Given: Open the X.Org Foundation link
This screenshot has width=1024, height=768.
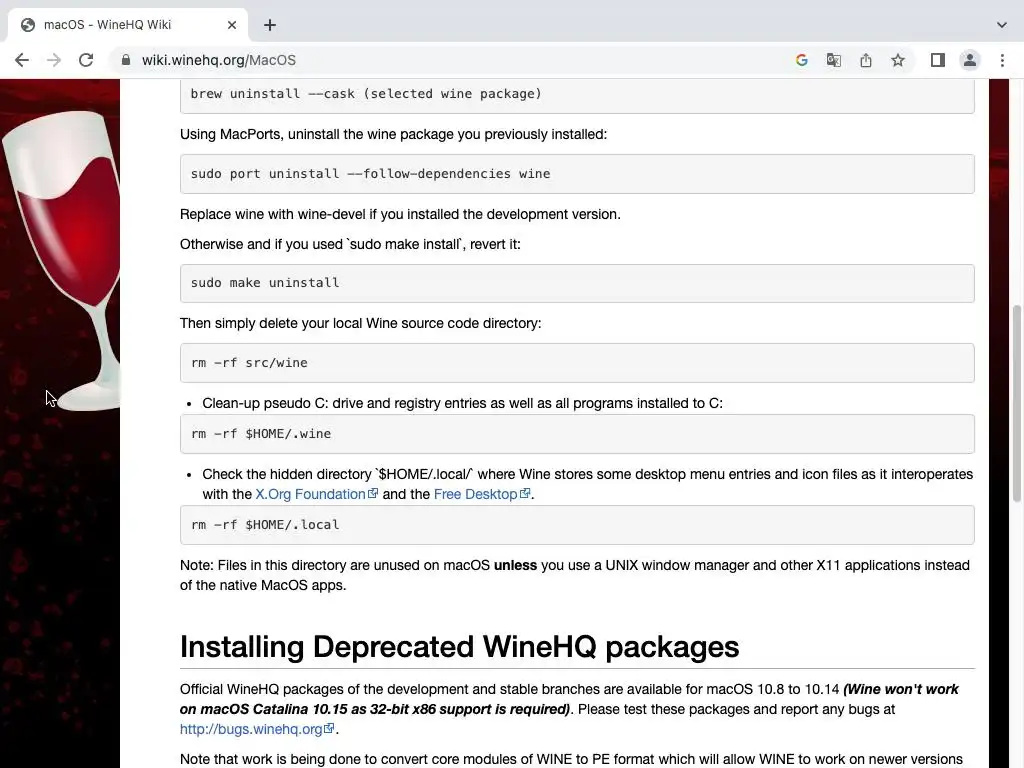Looking at the screenshot, I should point(310,494).
